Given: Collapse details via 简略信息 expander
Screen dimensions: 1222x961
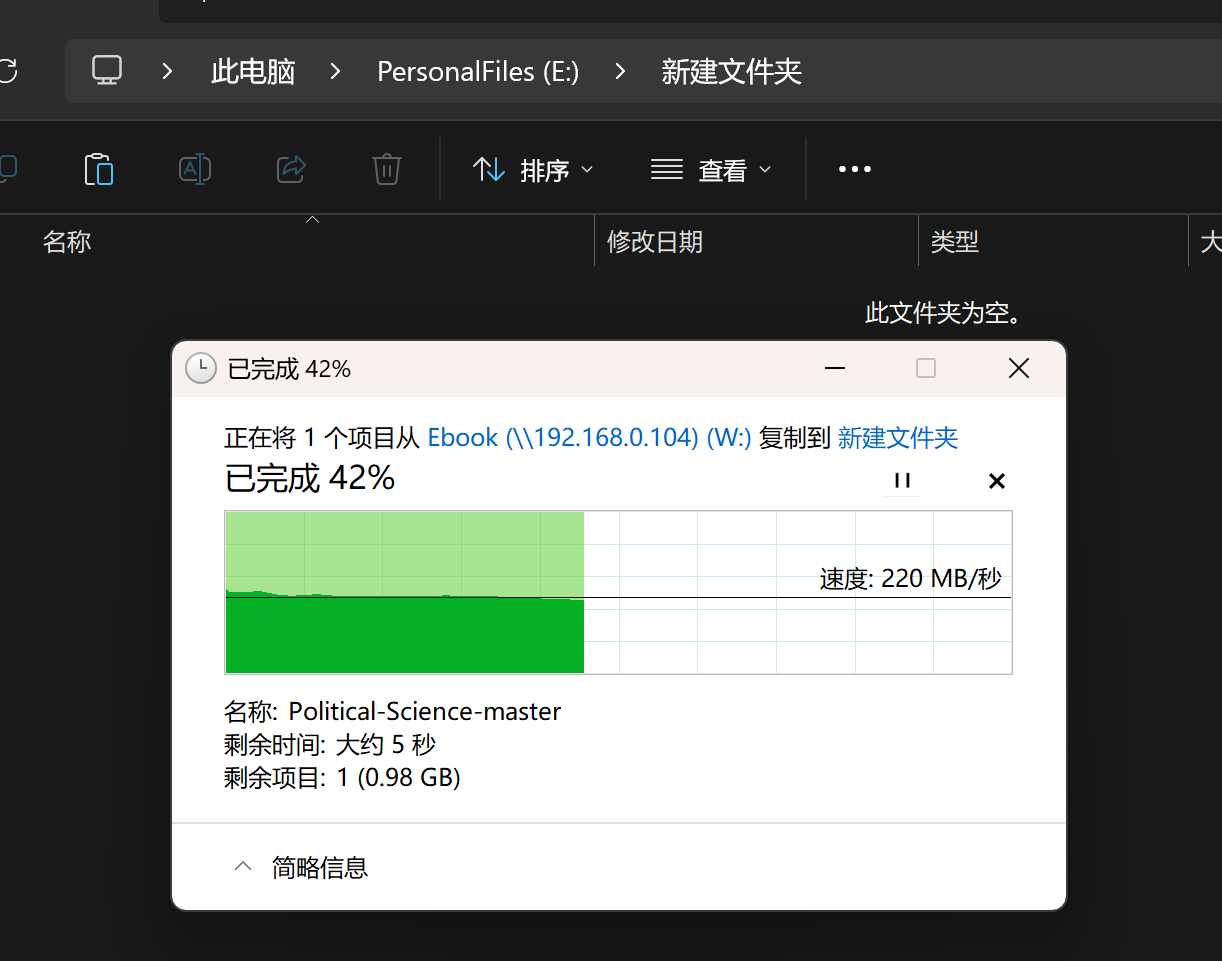Looking at the screenshot, I should (x=300, y=867).
